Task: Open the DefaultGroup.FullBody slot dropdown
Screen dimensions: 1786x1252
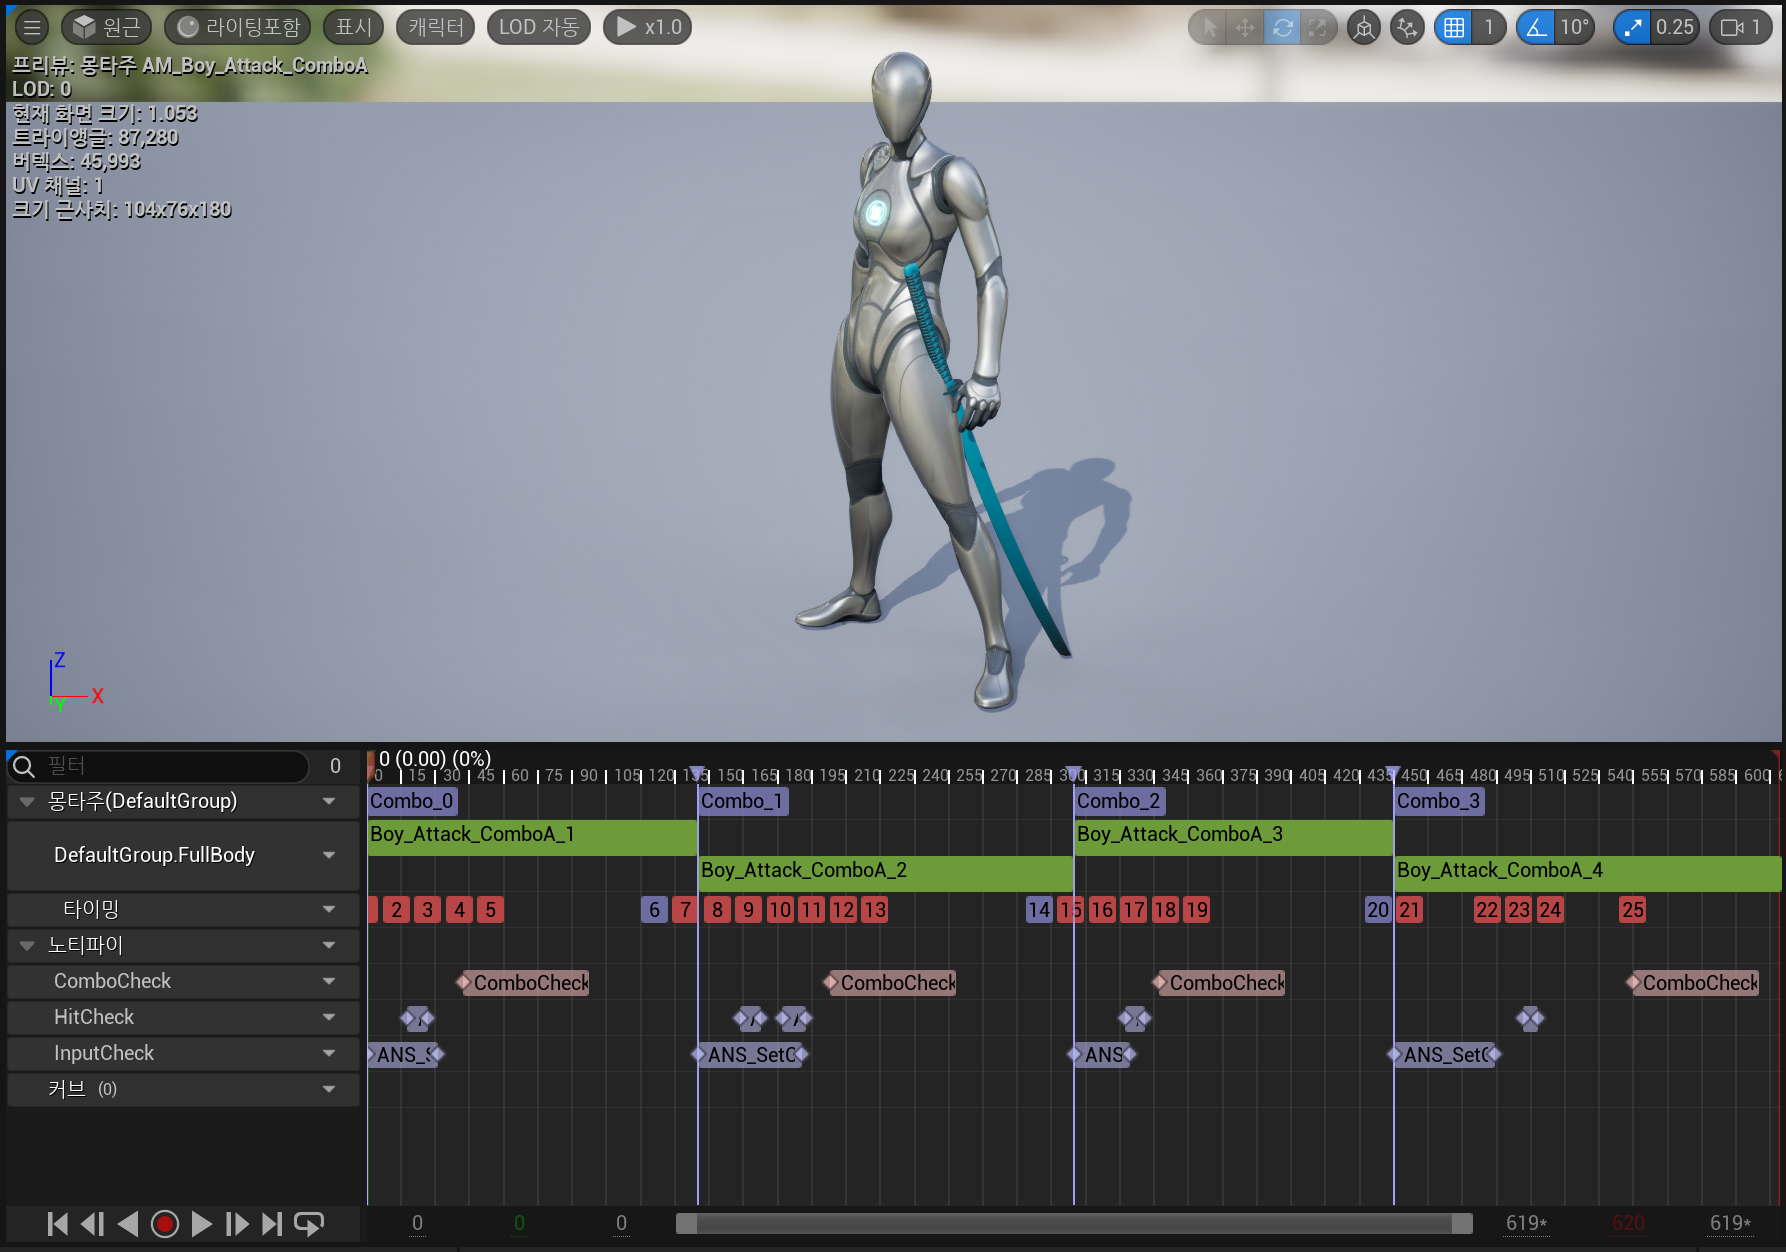Action: coord(329,855)
